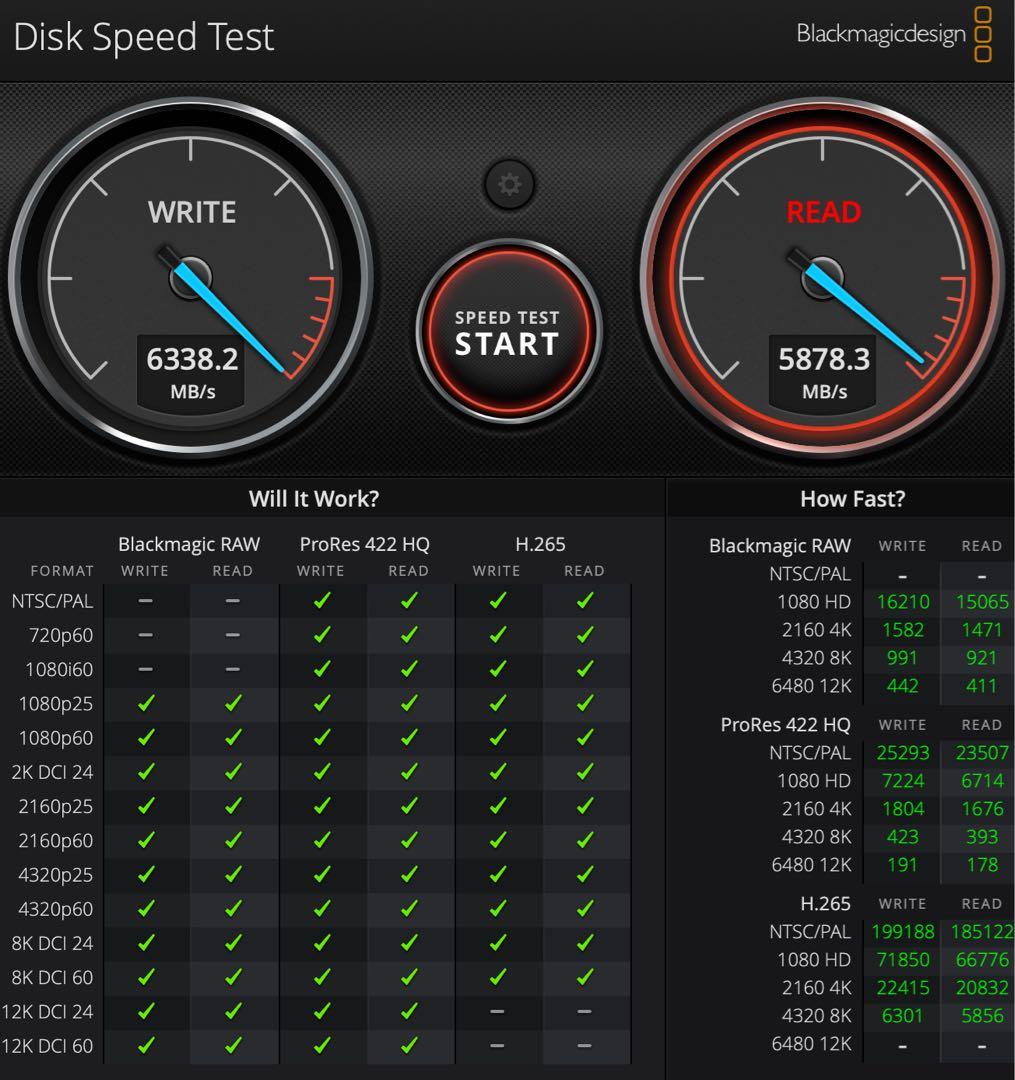This screenshot has width=1015, height=1080.
Task: Click the ProRes 422 HQ 1080 HD read value 6714
Action: (x=981, y=781)
